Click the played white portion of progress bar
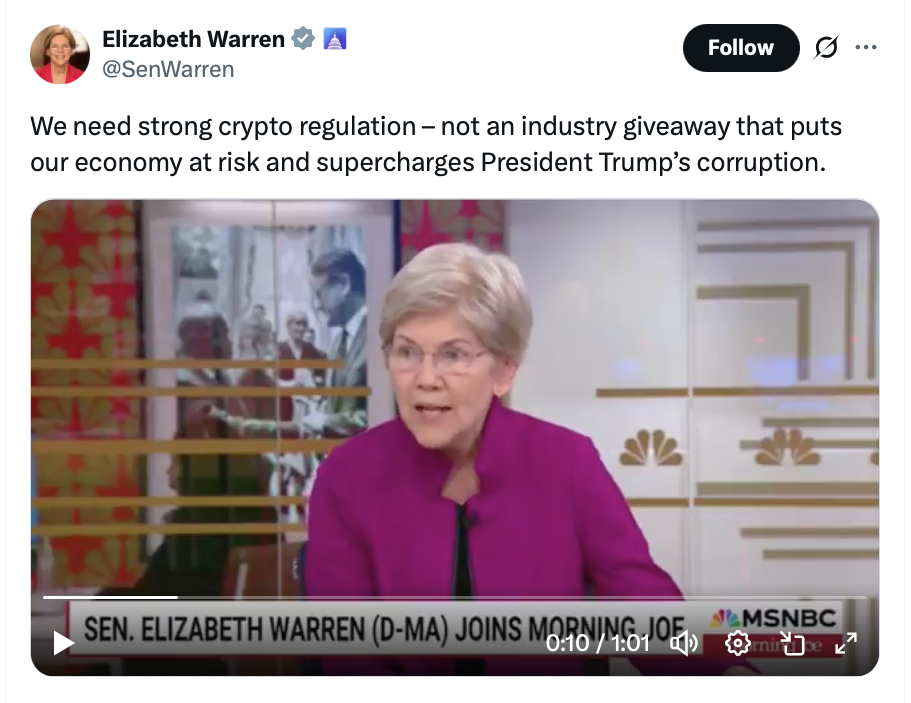The width and height of the screenshot is (911, 703). [110, 597]
